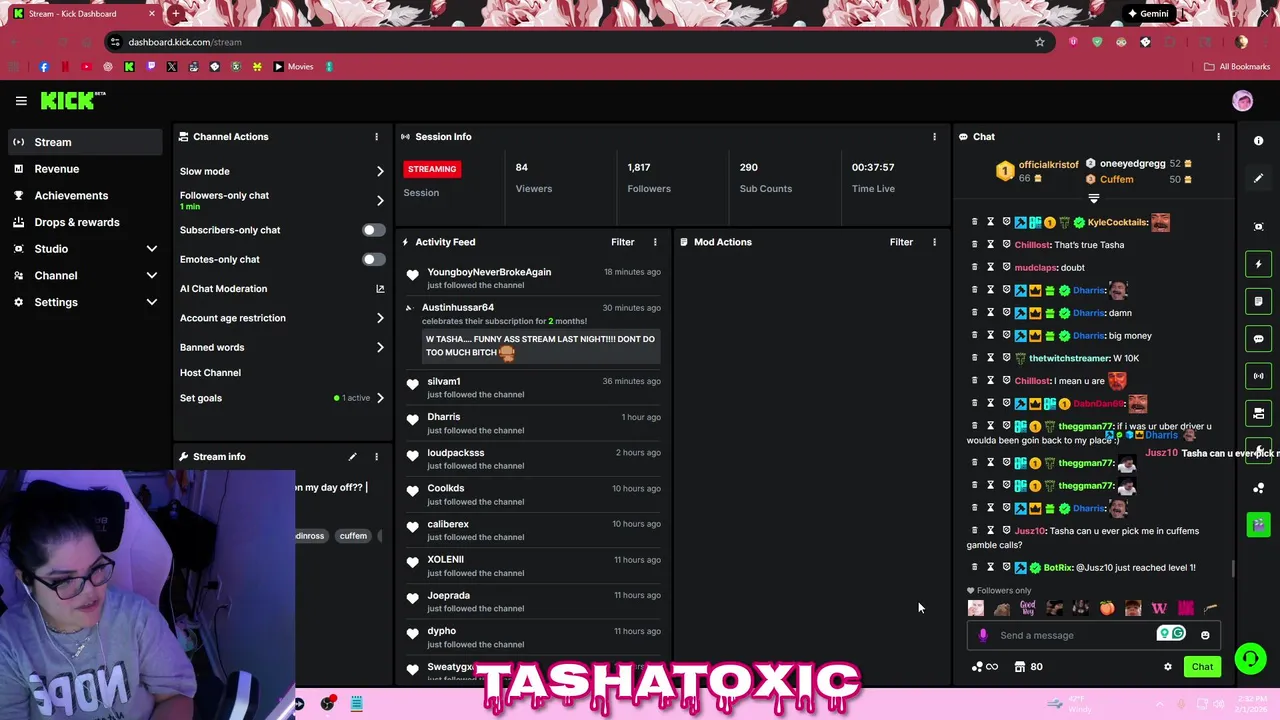Toggle Subscribers-only chat switch
This screenshot has height=720, width=1280.
point(373,230)
